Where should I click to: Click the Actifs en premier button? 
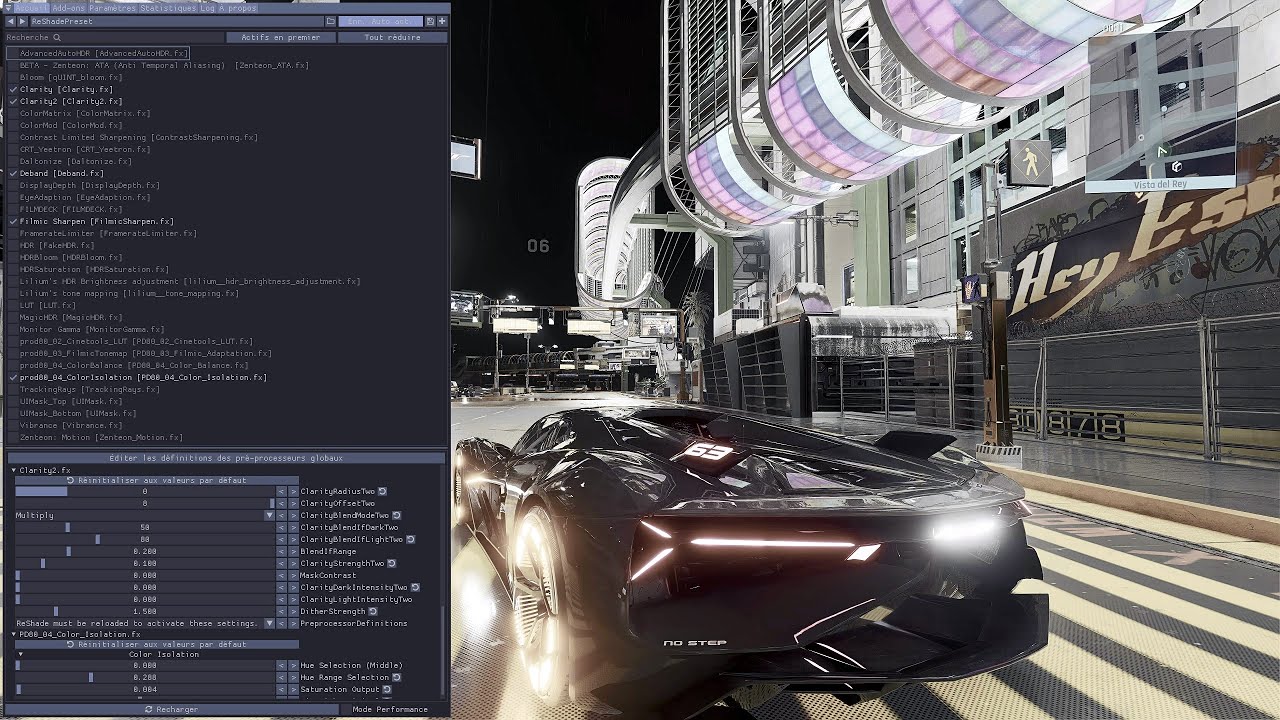point(281,38)
